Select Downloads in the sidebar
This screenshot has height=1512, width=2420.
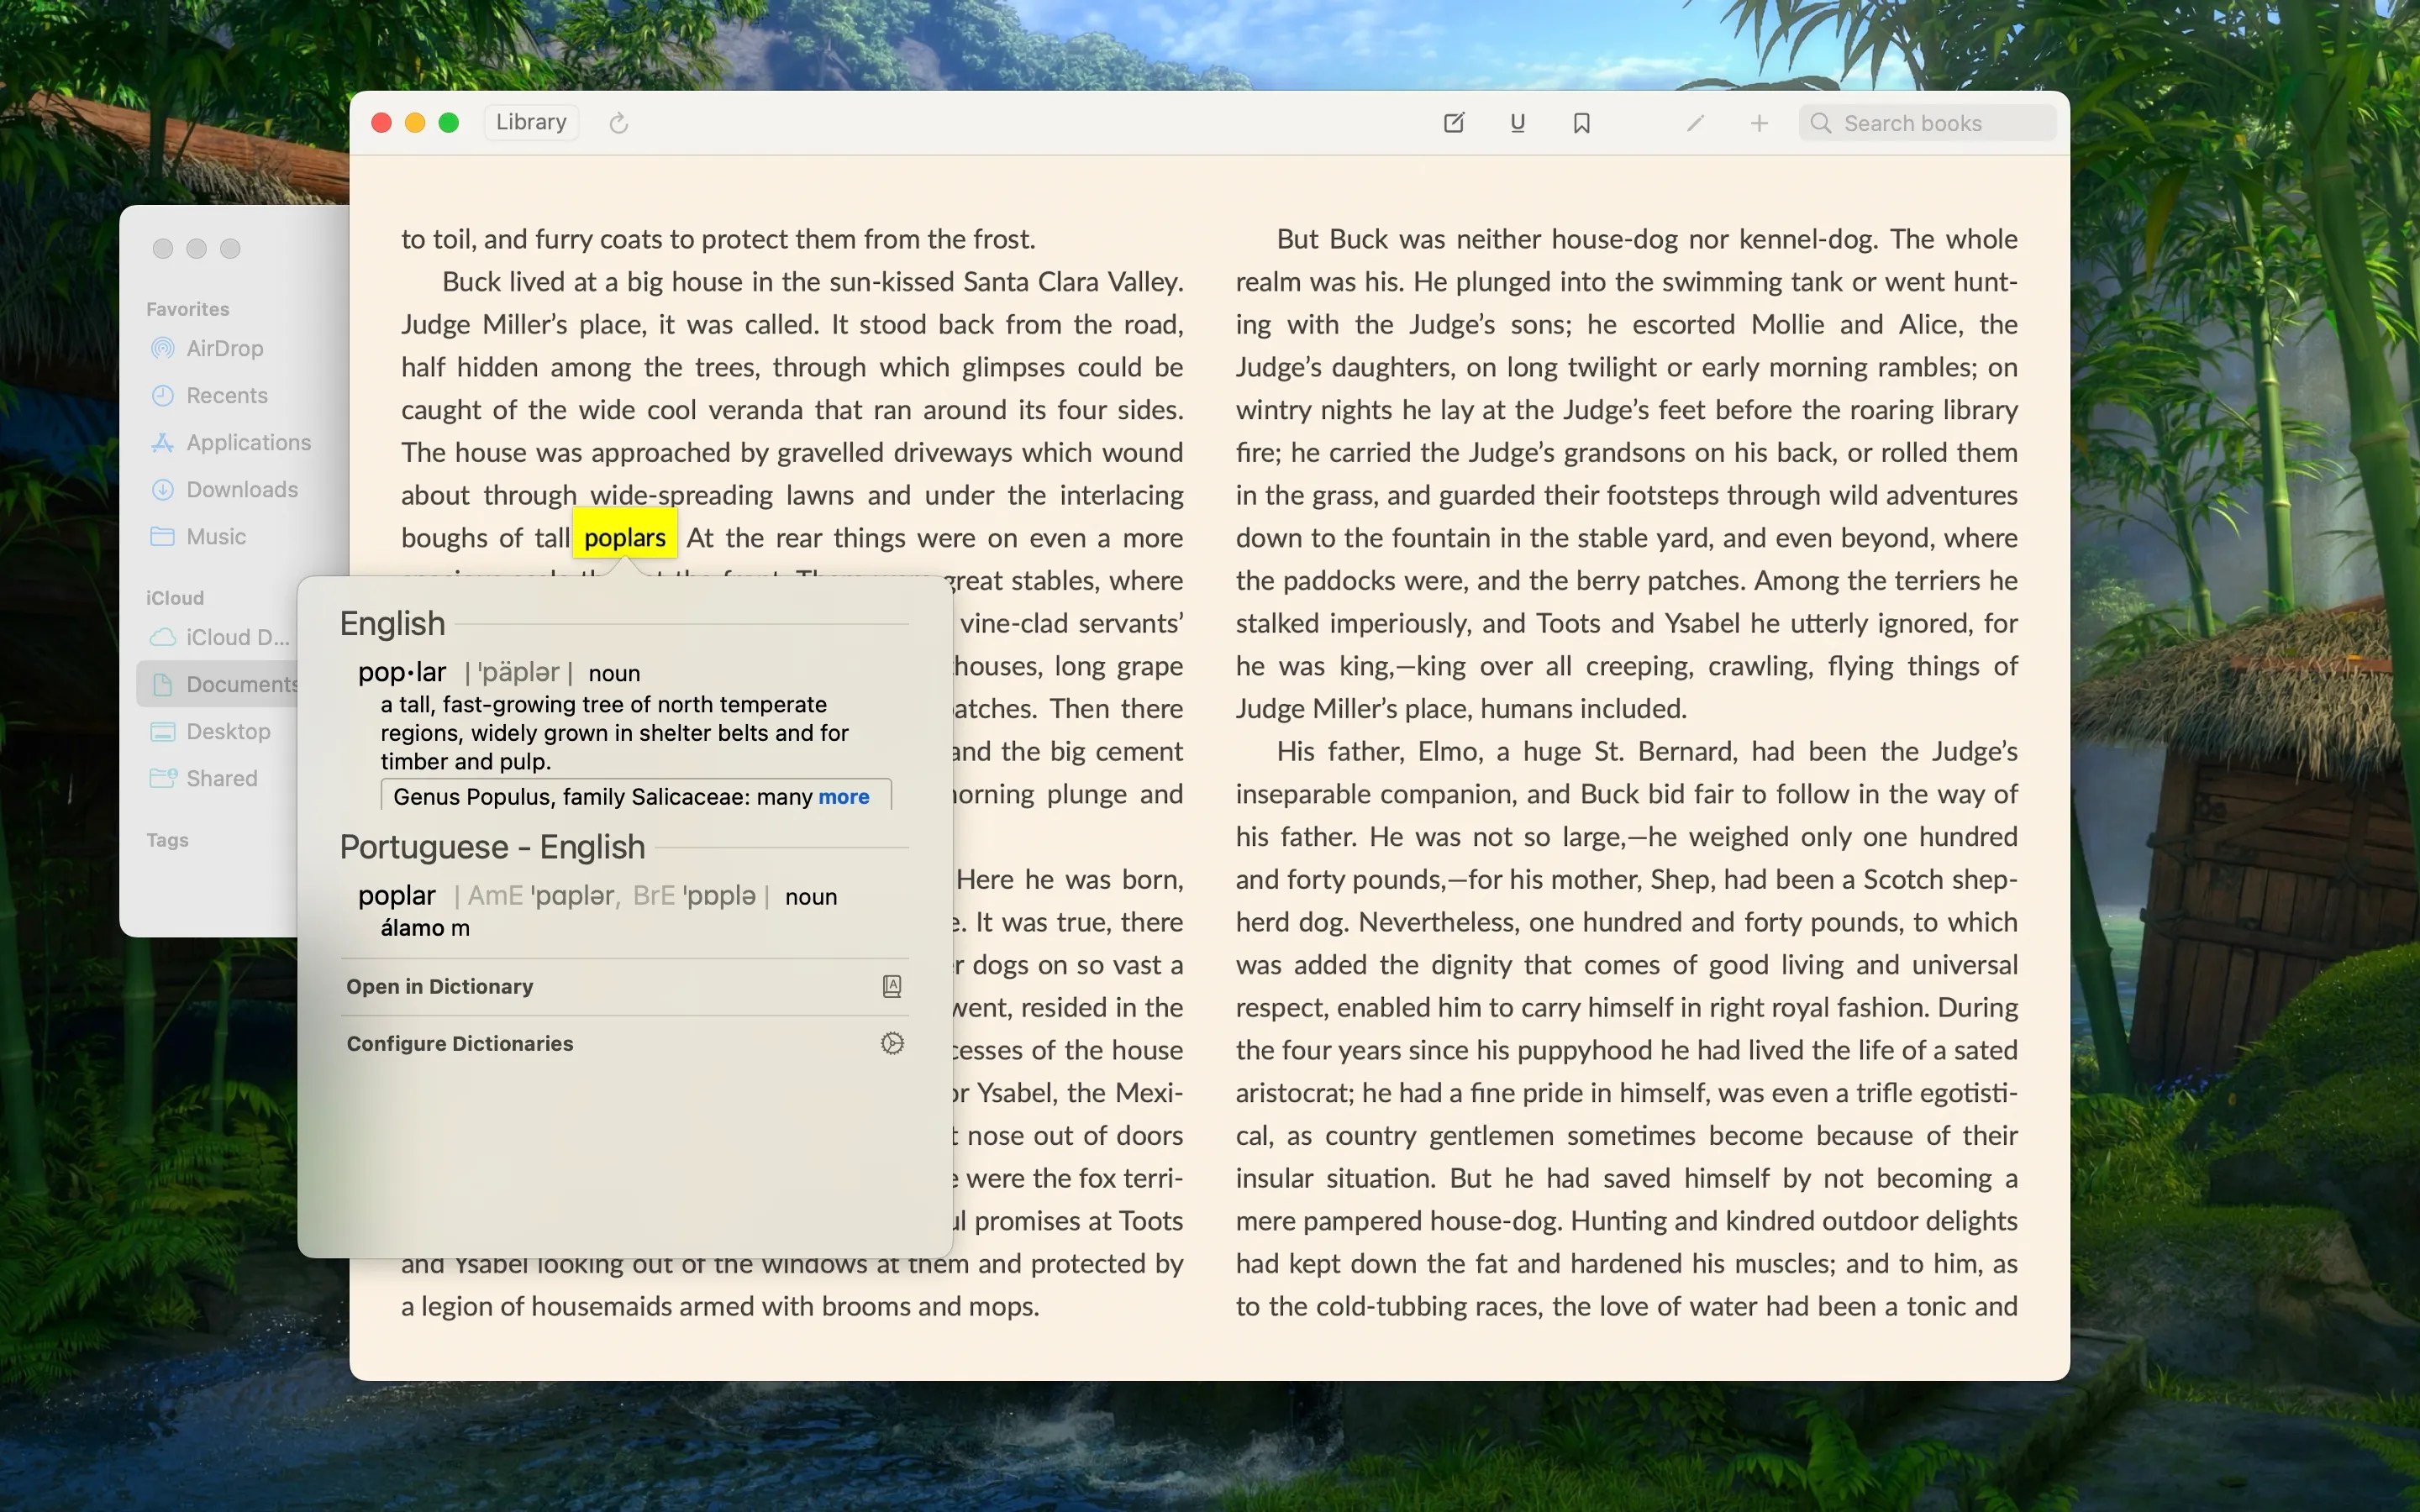pos(240,489)
